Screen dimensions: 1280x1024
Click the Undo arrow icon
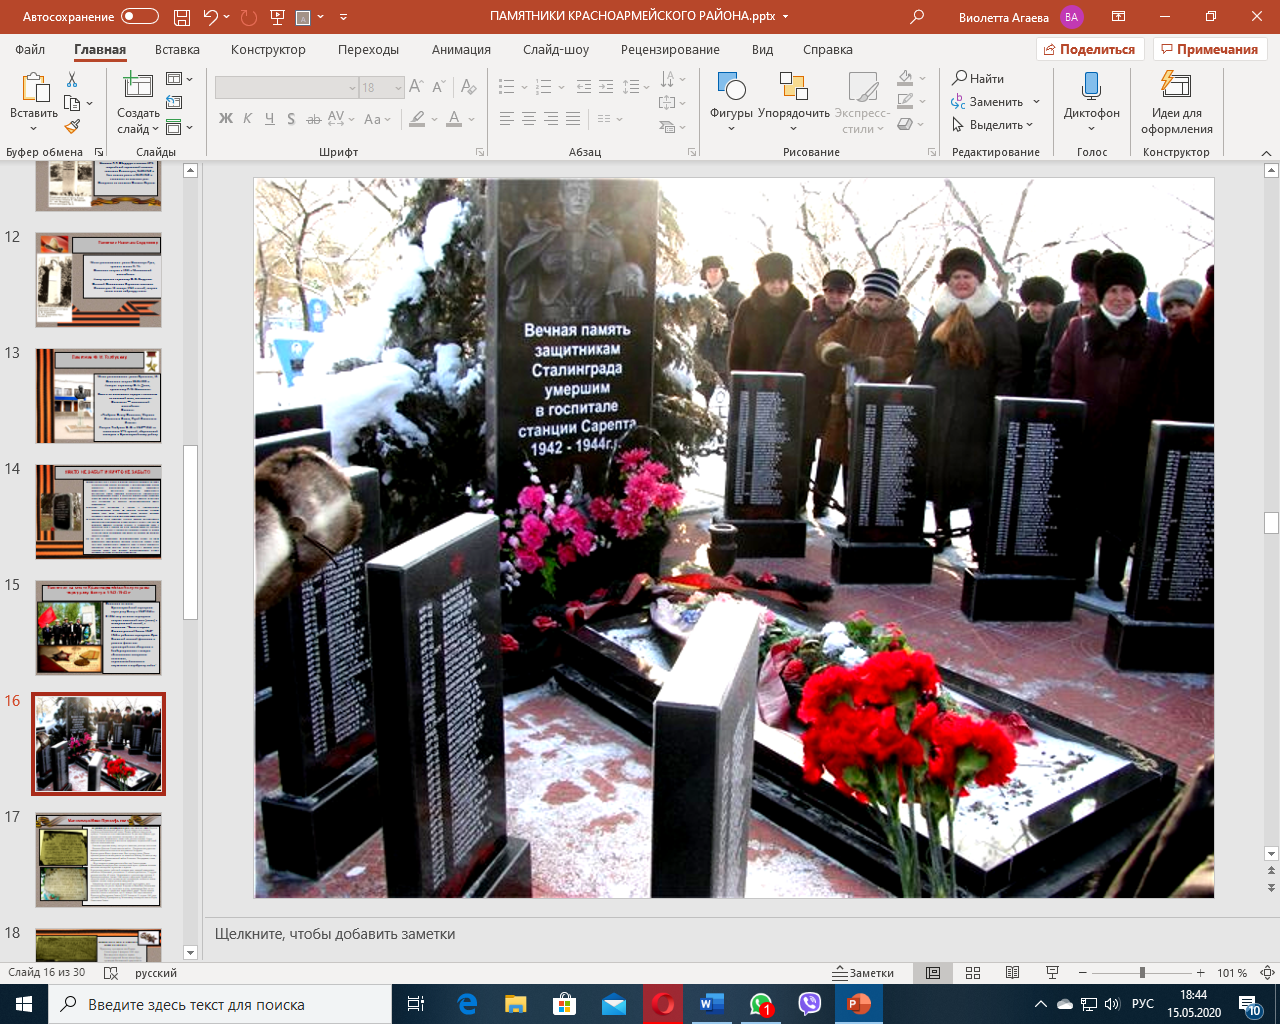click(210, 17)
